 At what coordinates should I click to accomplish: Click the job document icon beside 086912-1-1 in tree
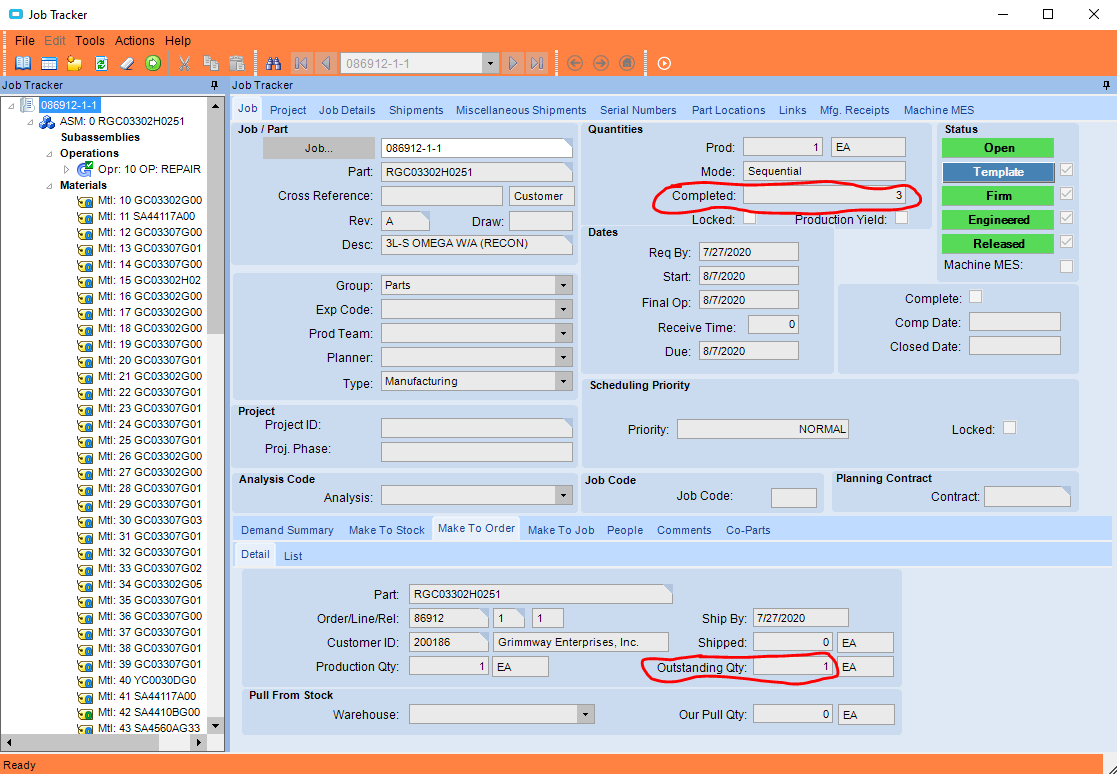tap(27, 105)
